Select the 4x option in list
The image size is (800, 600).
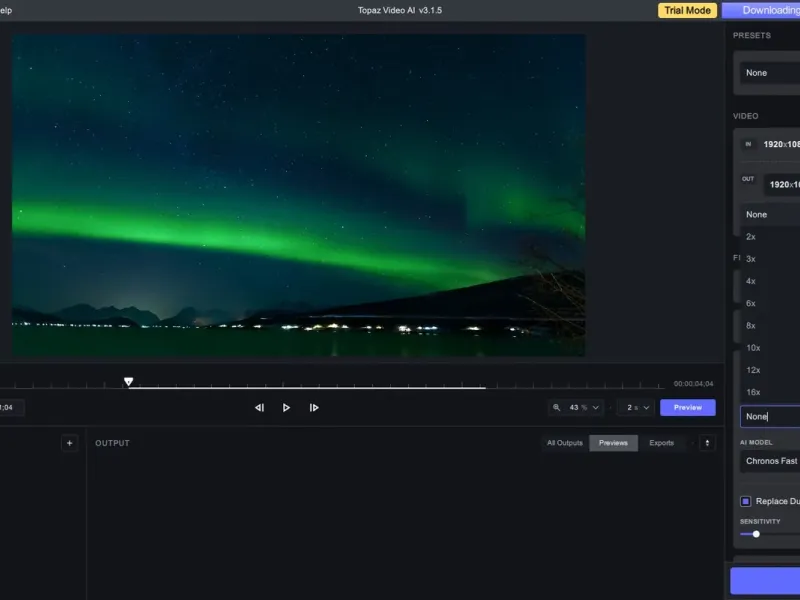(751, 281)
